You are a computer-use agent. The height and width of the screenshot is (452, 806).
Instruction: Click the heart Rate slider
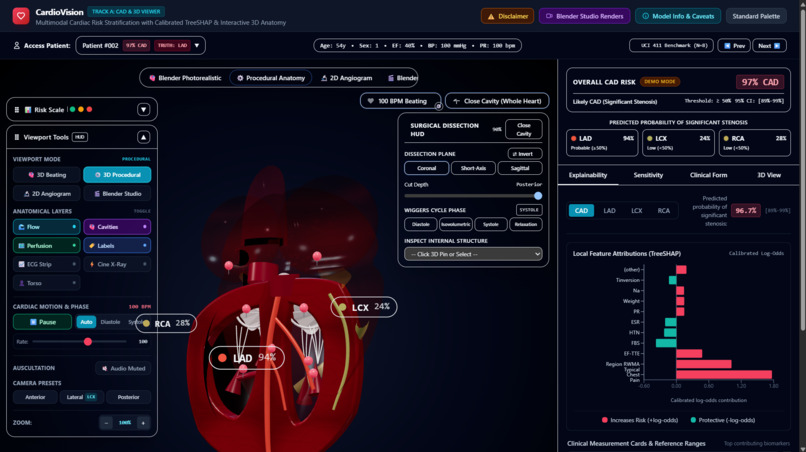80,341
